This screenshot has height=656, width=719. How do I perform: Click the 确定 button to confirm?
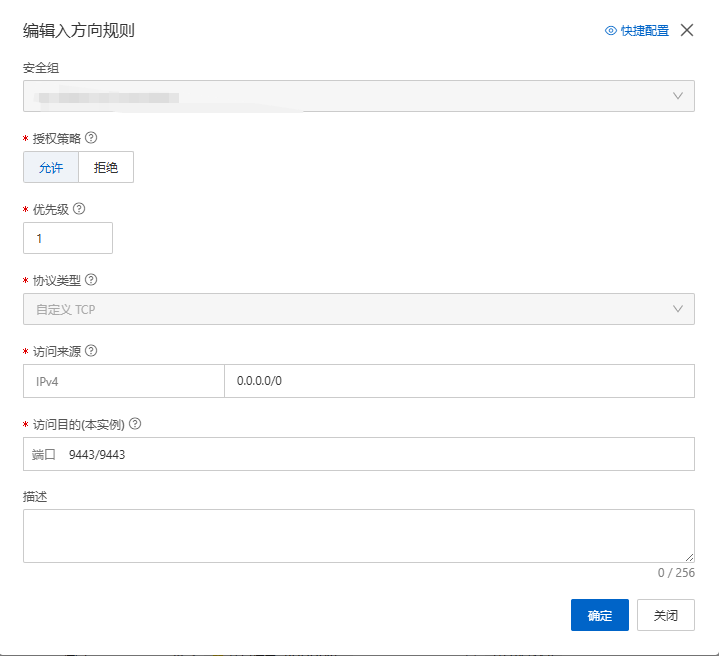[599, 615]
